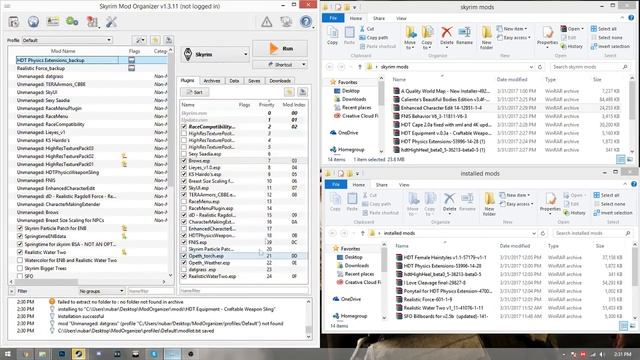Uncheck Skyrim Particle Patch for ENB mod
The width and height of the screenshot is (640, 360).
[20, 228]
